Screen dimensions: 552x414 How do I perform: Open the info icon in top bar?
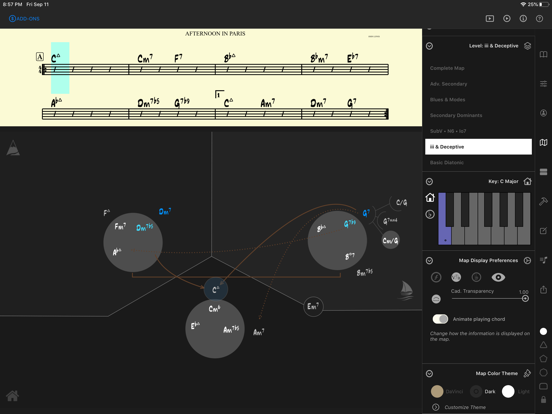523,19
